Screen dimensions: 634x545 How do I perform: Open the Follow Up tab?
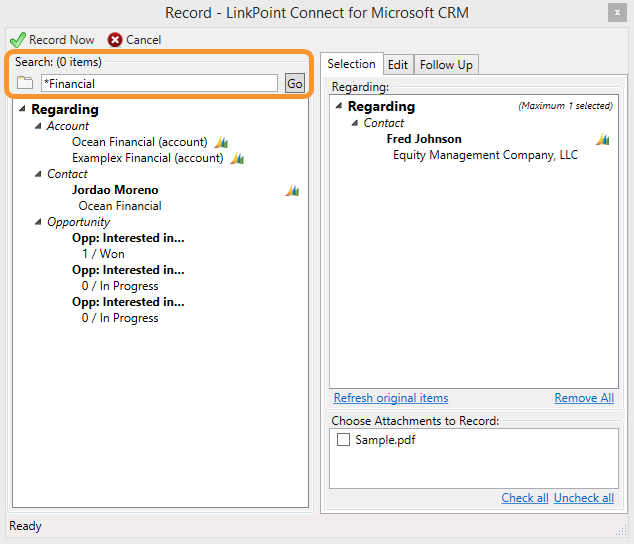tap(446, 65)
